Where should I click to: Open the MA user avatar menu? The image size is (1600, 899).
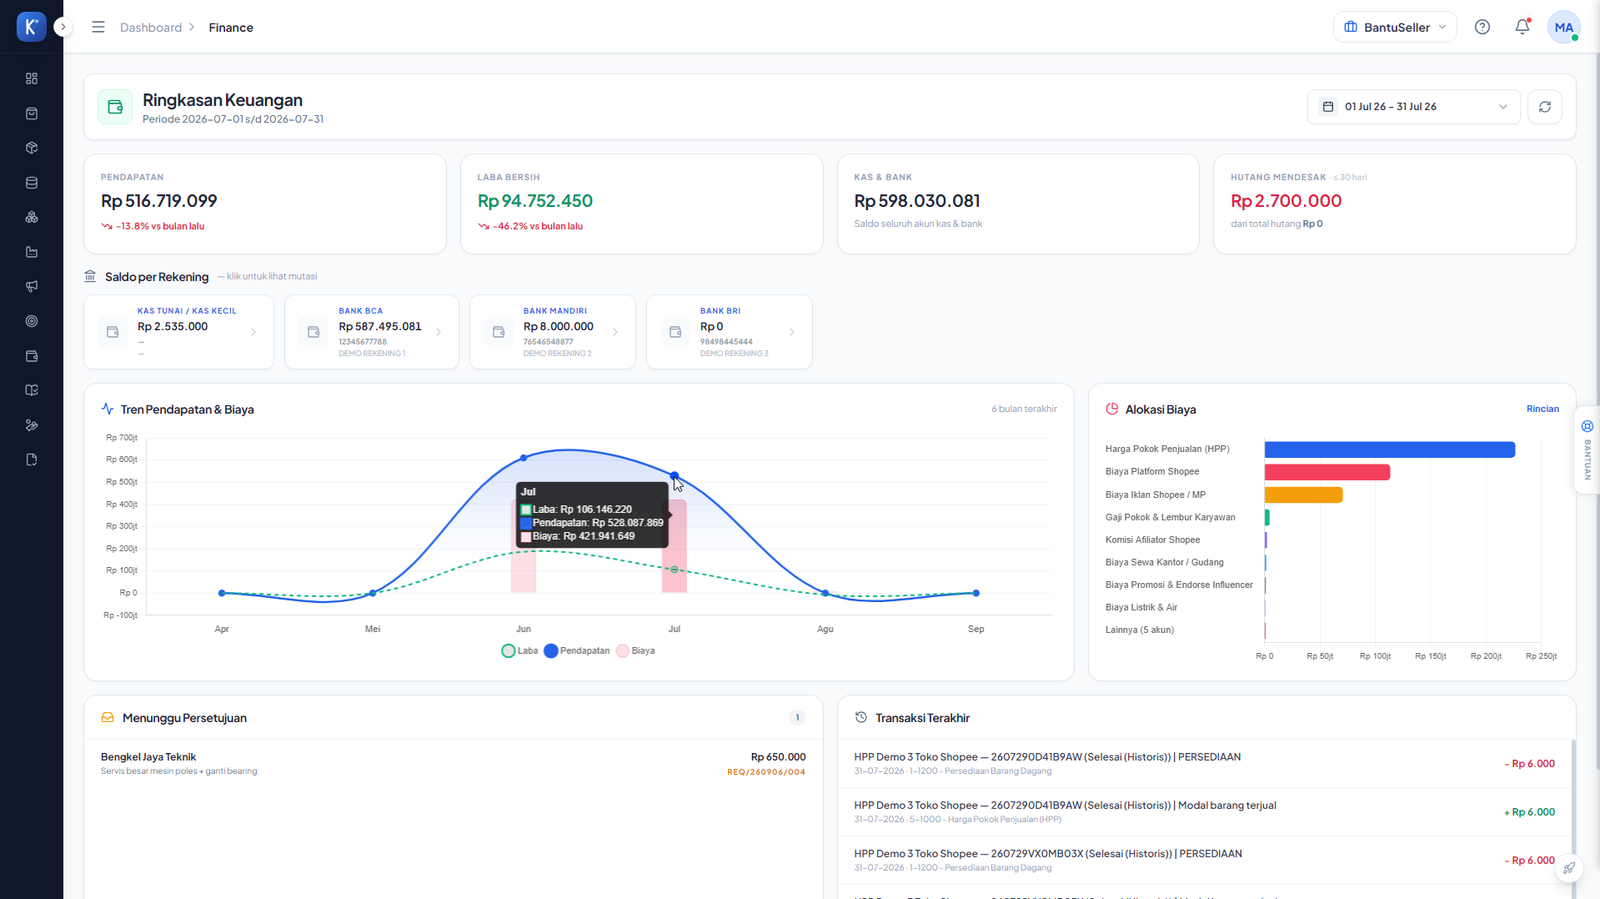pos(1563,27)
